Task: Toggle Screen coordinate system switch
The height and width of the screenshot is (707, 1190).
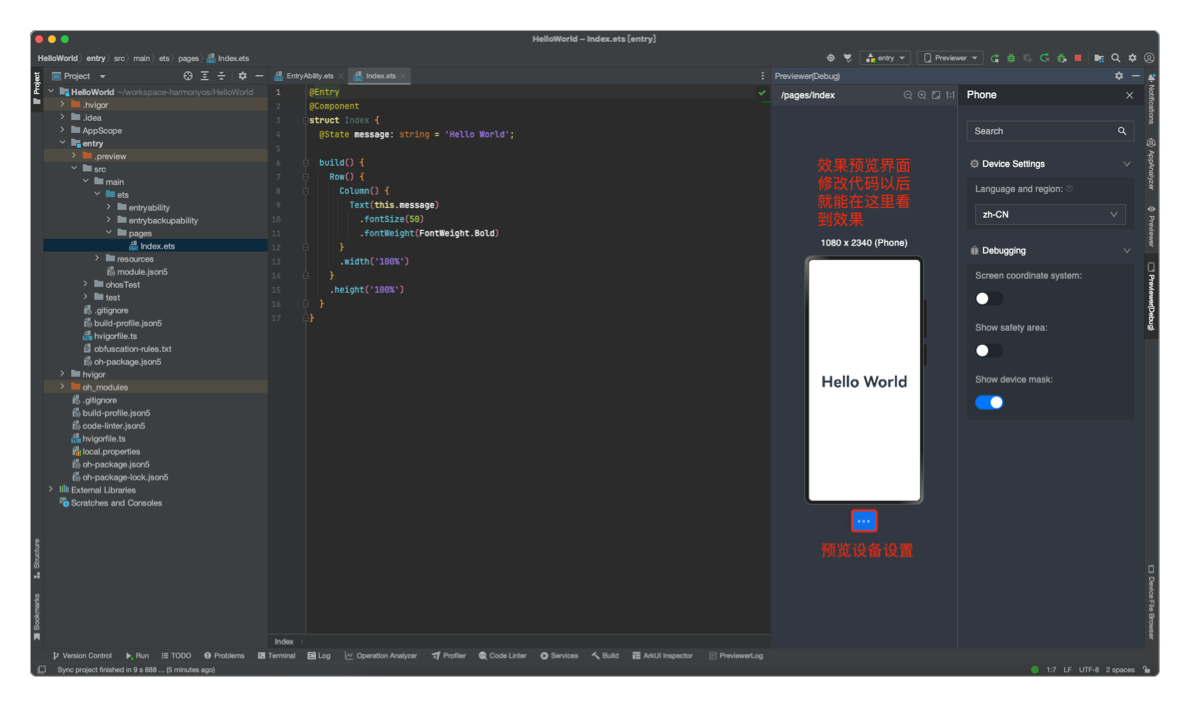Action: tap(988, 299)
